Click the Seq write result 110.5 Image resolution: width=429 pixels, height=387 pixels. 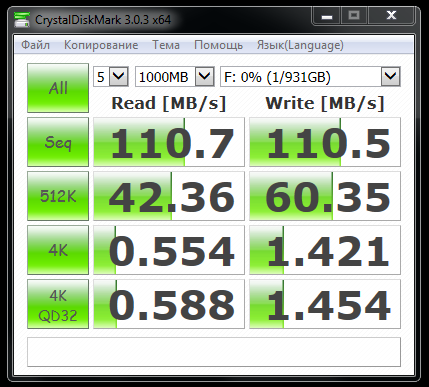coord(325,142)
